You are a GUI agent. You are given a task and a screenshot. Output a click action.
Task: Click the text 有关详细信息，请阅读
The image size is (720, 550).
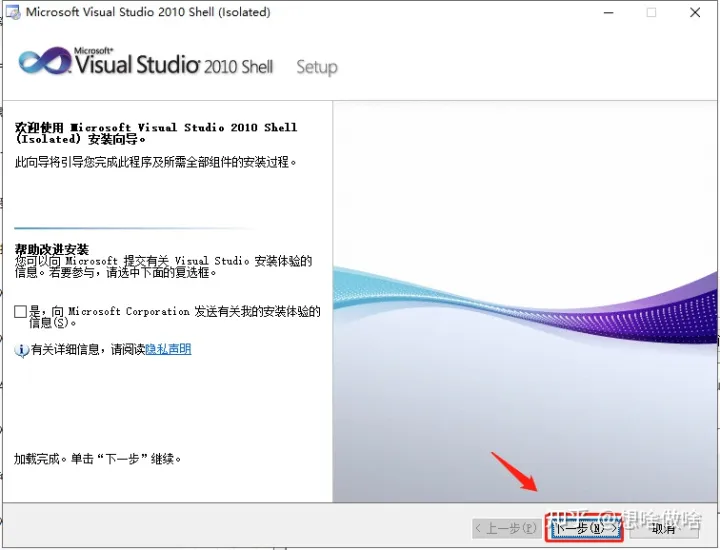tap(88, 349)
